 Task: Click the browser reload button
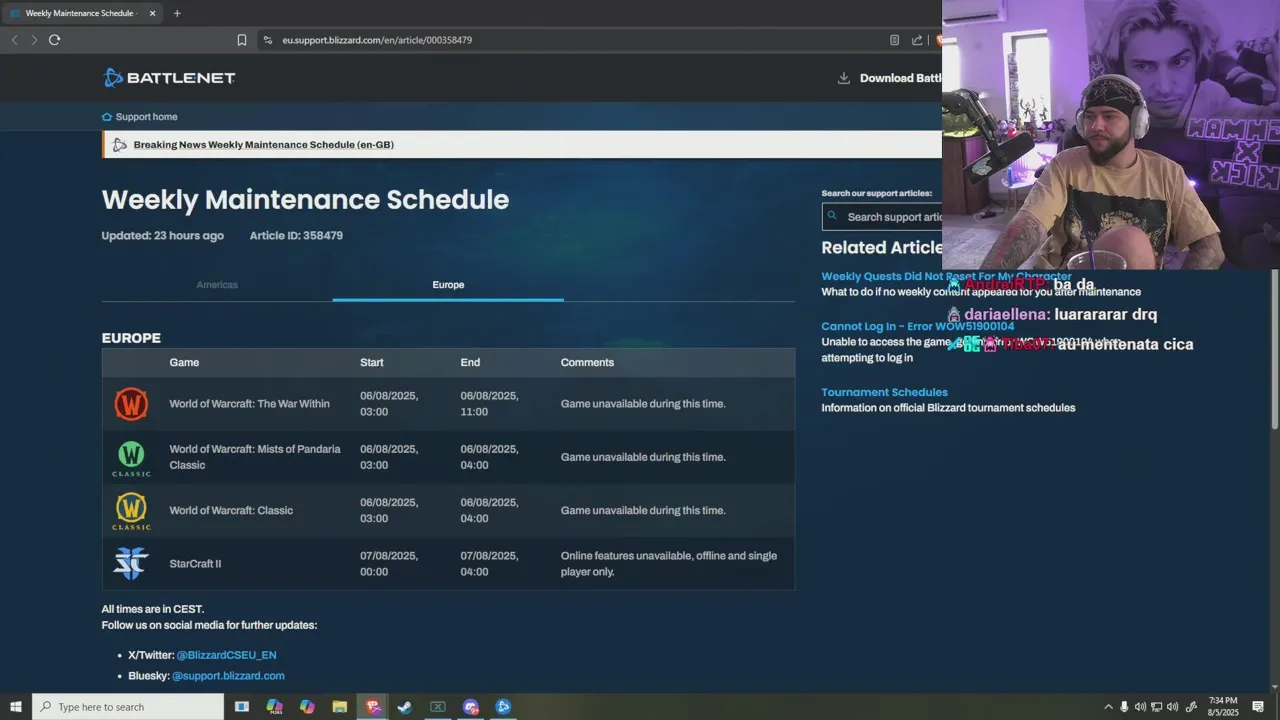(54, 40)
